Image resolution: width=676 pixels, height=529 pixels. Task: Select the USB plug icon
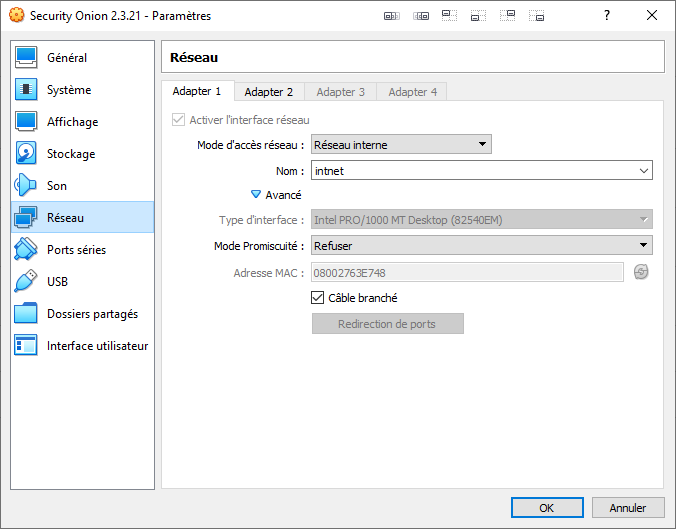pyautogui.click(x=26, y=281)
